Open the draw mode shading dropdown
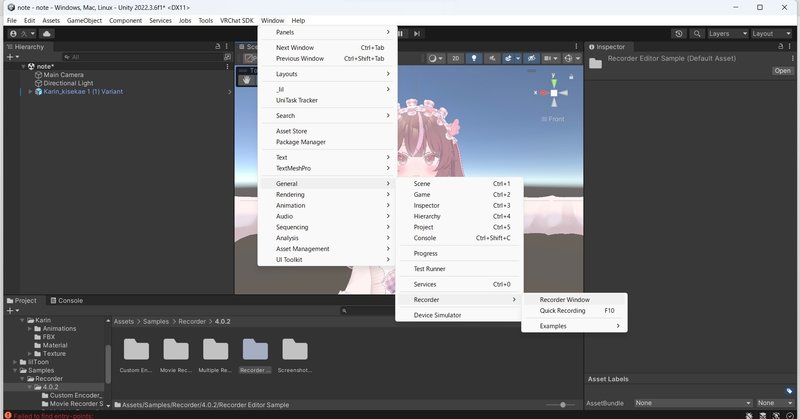Screen dimensions: 800x419 coord(435,58)
